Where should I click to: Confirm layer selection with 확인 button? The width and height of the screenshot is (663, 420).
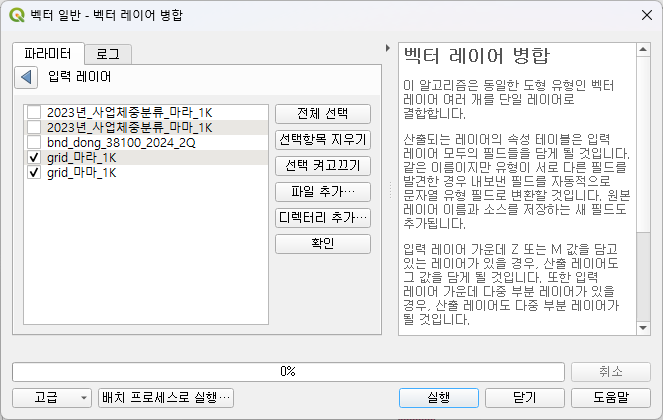click(323, 244)
